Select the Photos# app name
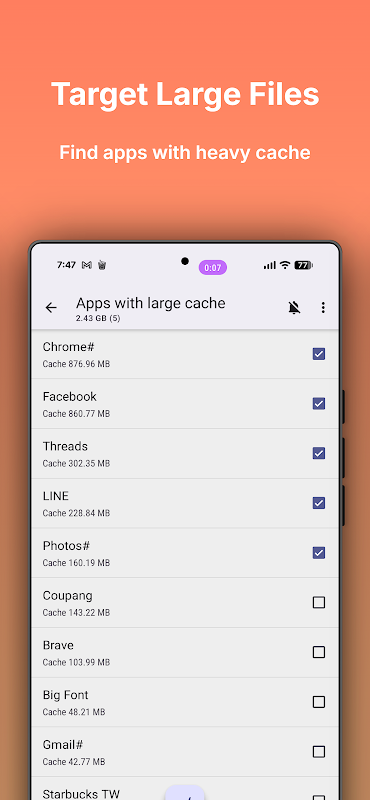The height and width of the screenshot is (800, 370). 66,546
